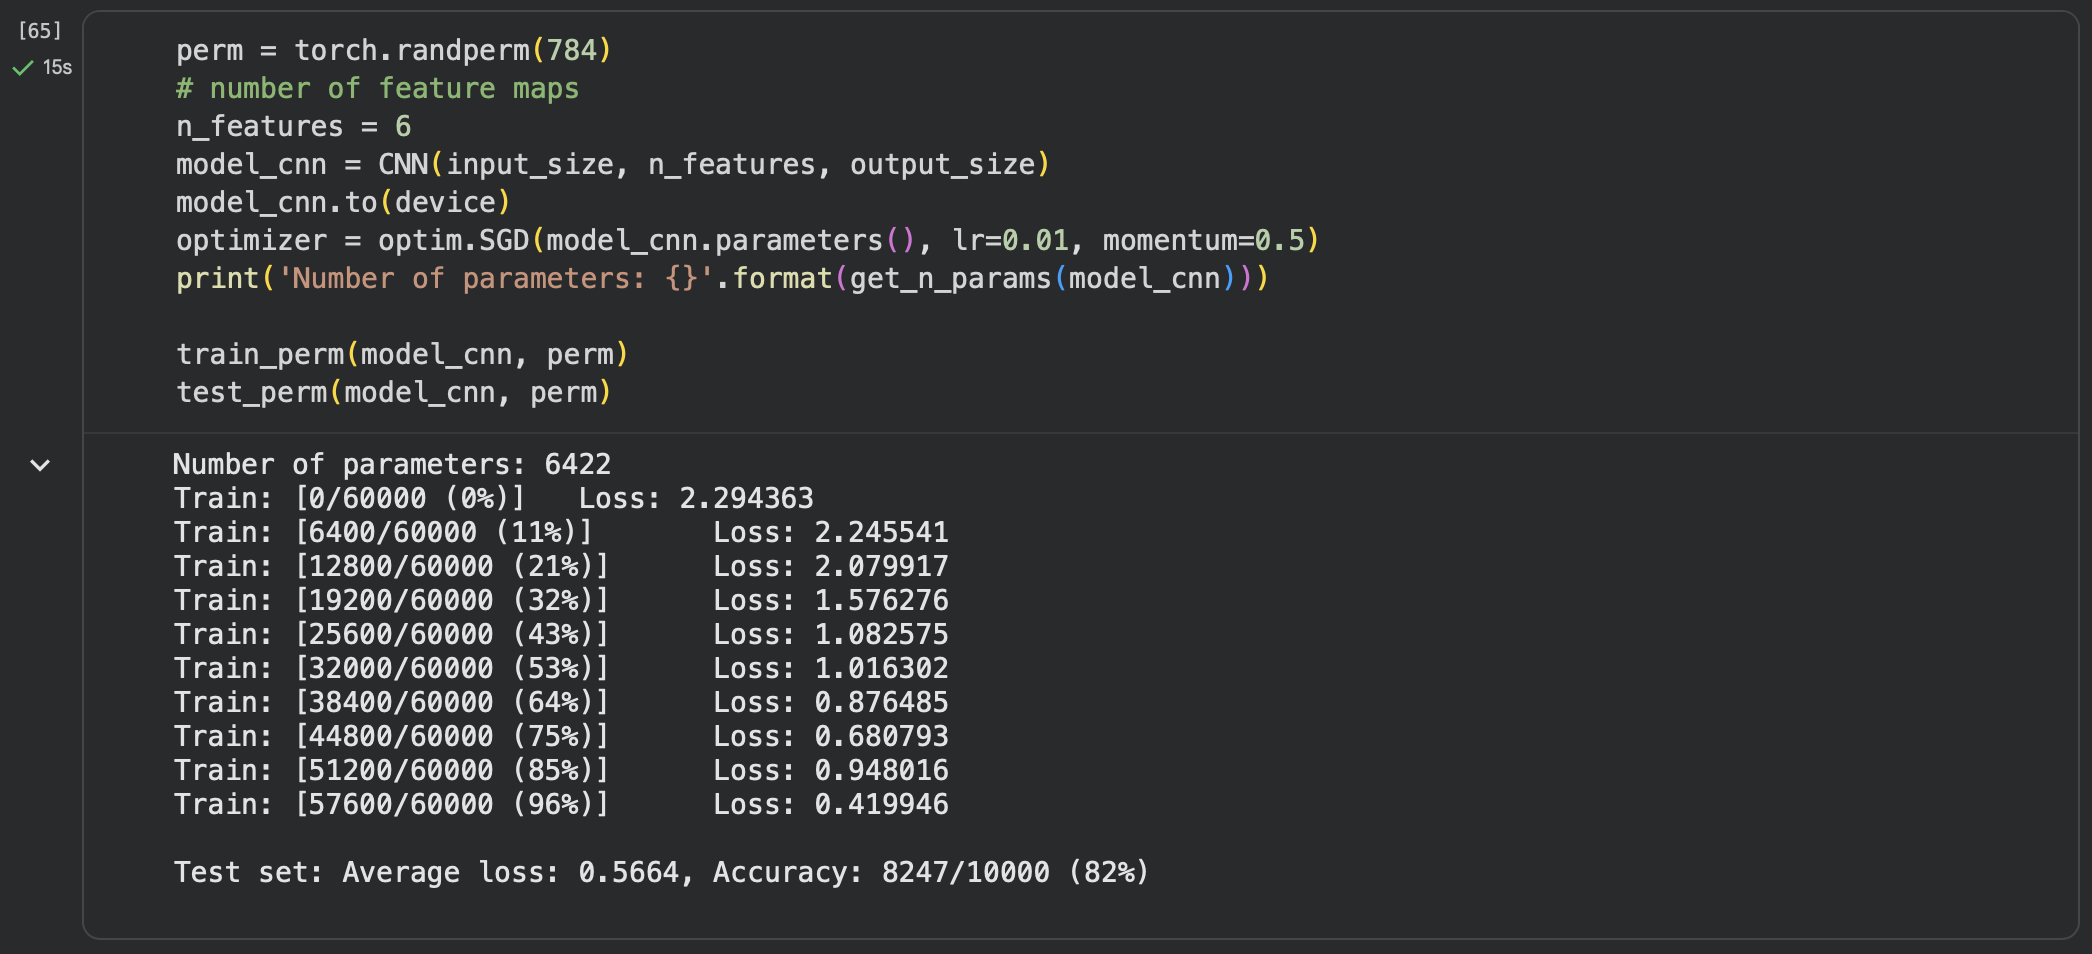Click the train_perm function call in code
The height and width of the screenshot is (954, 2092).
click(260, 354)
